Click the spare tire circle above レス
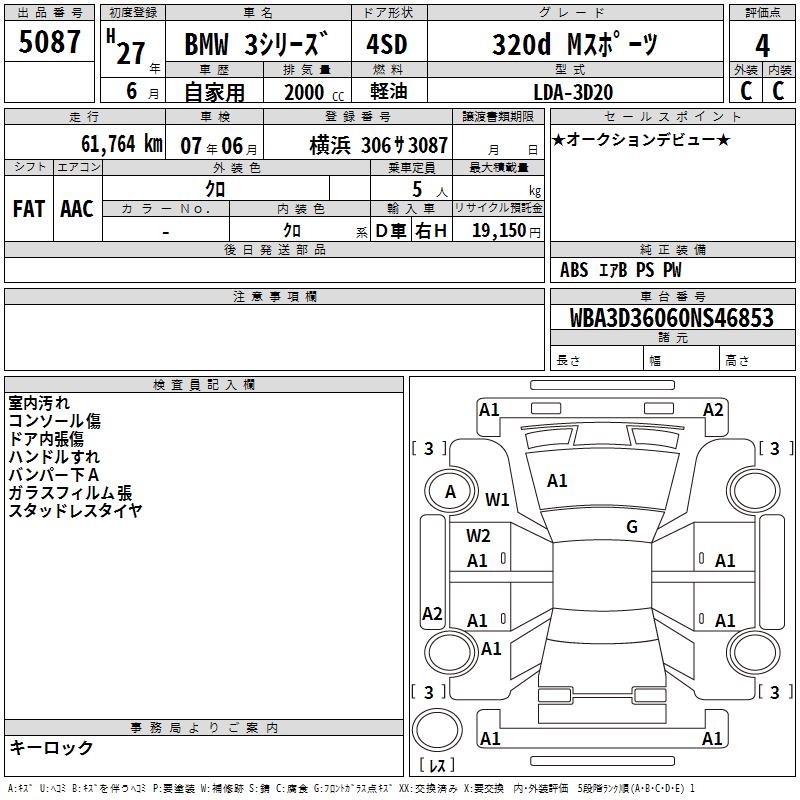Image resolution: width=800 pixels, height=800 pixels. [x=437, y=730]
